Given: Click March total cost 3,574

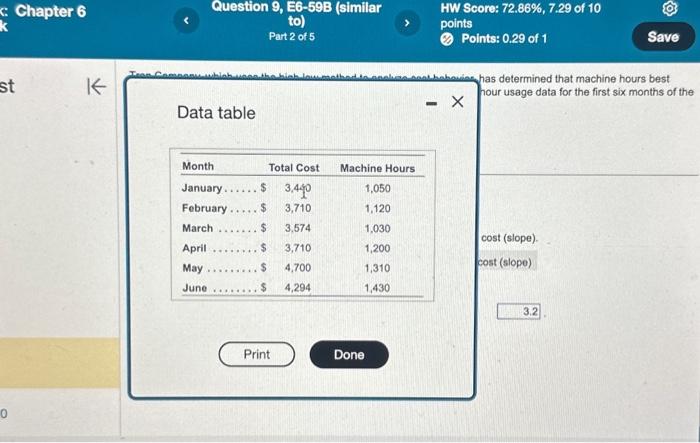Looking at the screenshot, I should pos(298,228).
